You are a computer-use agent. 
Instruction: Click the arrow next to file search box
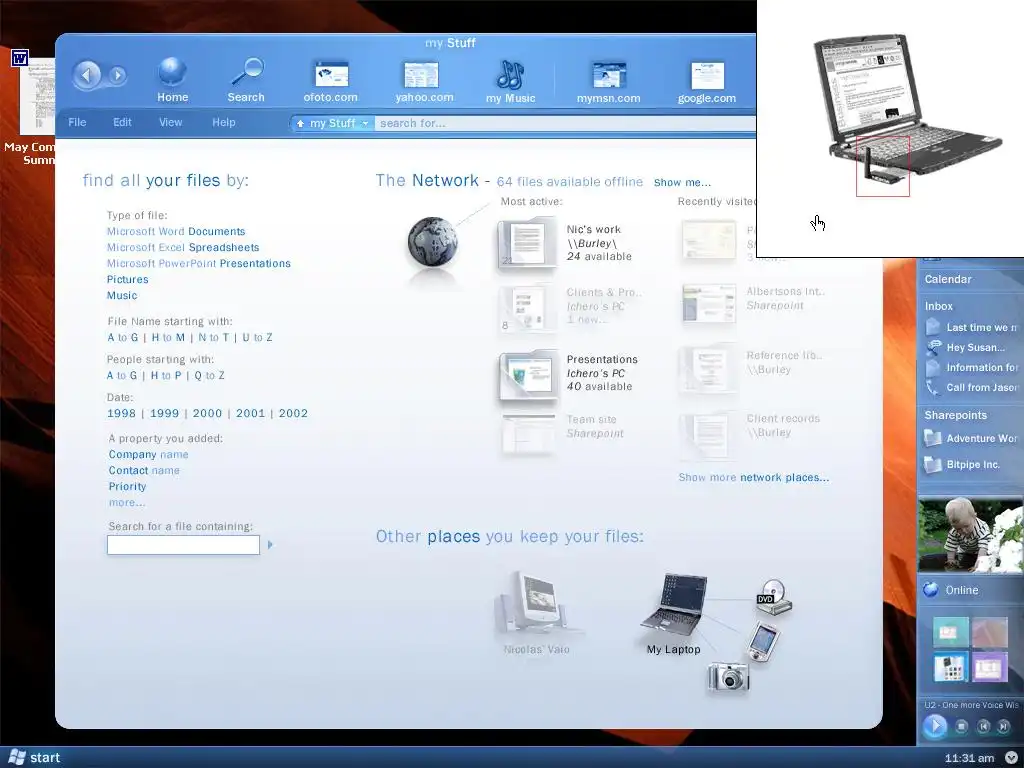[x=270, y=545]
